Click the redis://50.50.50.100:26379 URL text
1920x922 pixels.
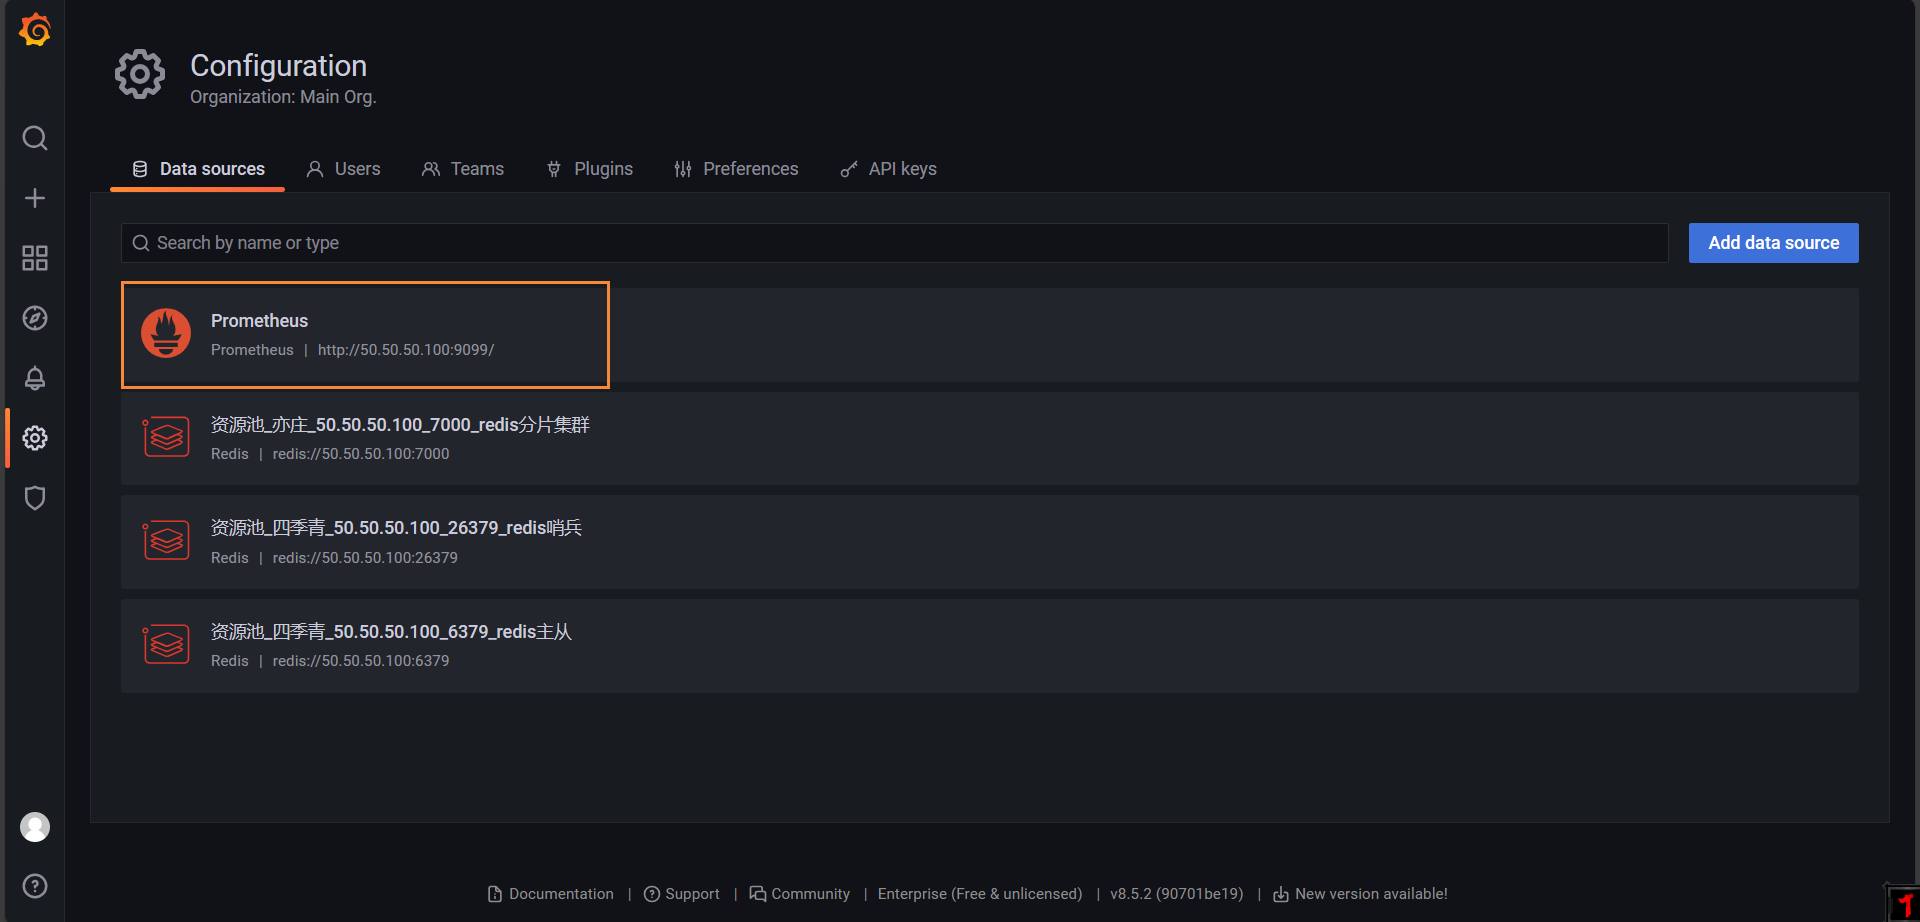point(365,558)
